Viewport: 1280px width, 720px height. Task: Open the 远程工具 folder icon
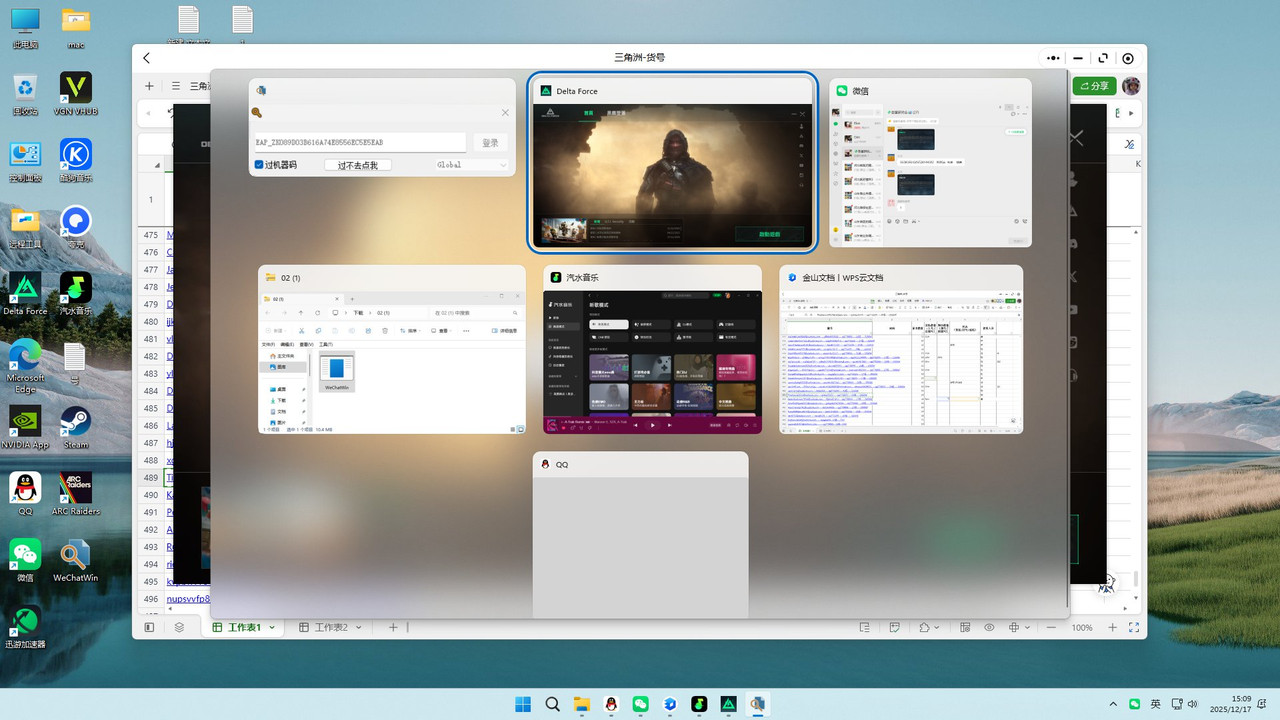coord(25,228)
